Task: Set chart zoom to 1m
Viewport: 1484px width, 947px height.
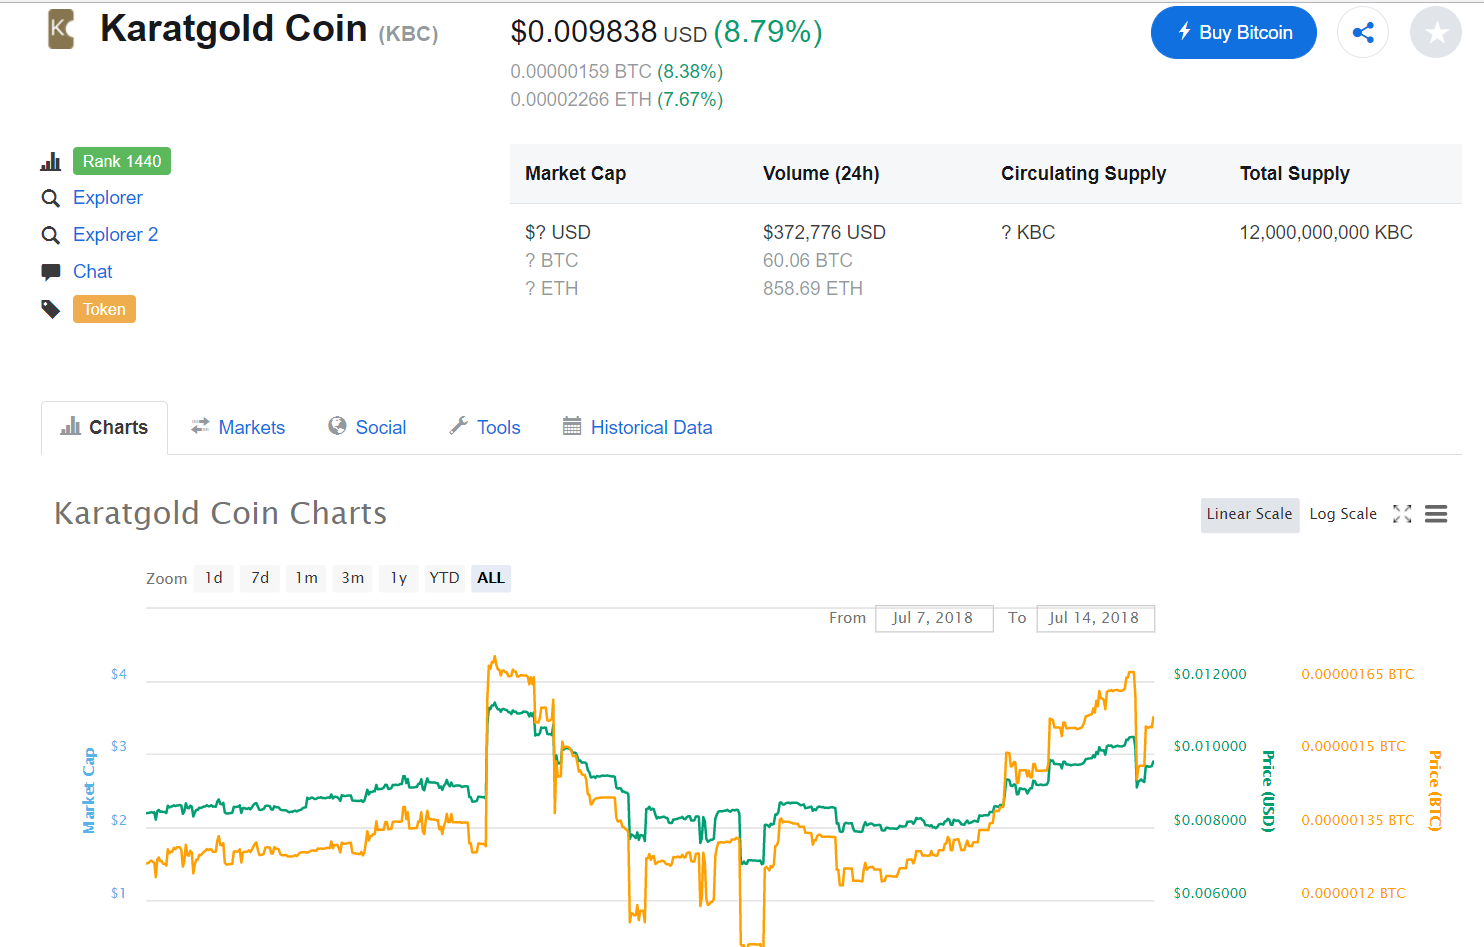Action: tap(306, 578)
